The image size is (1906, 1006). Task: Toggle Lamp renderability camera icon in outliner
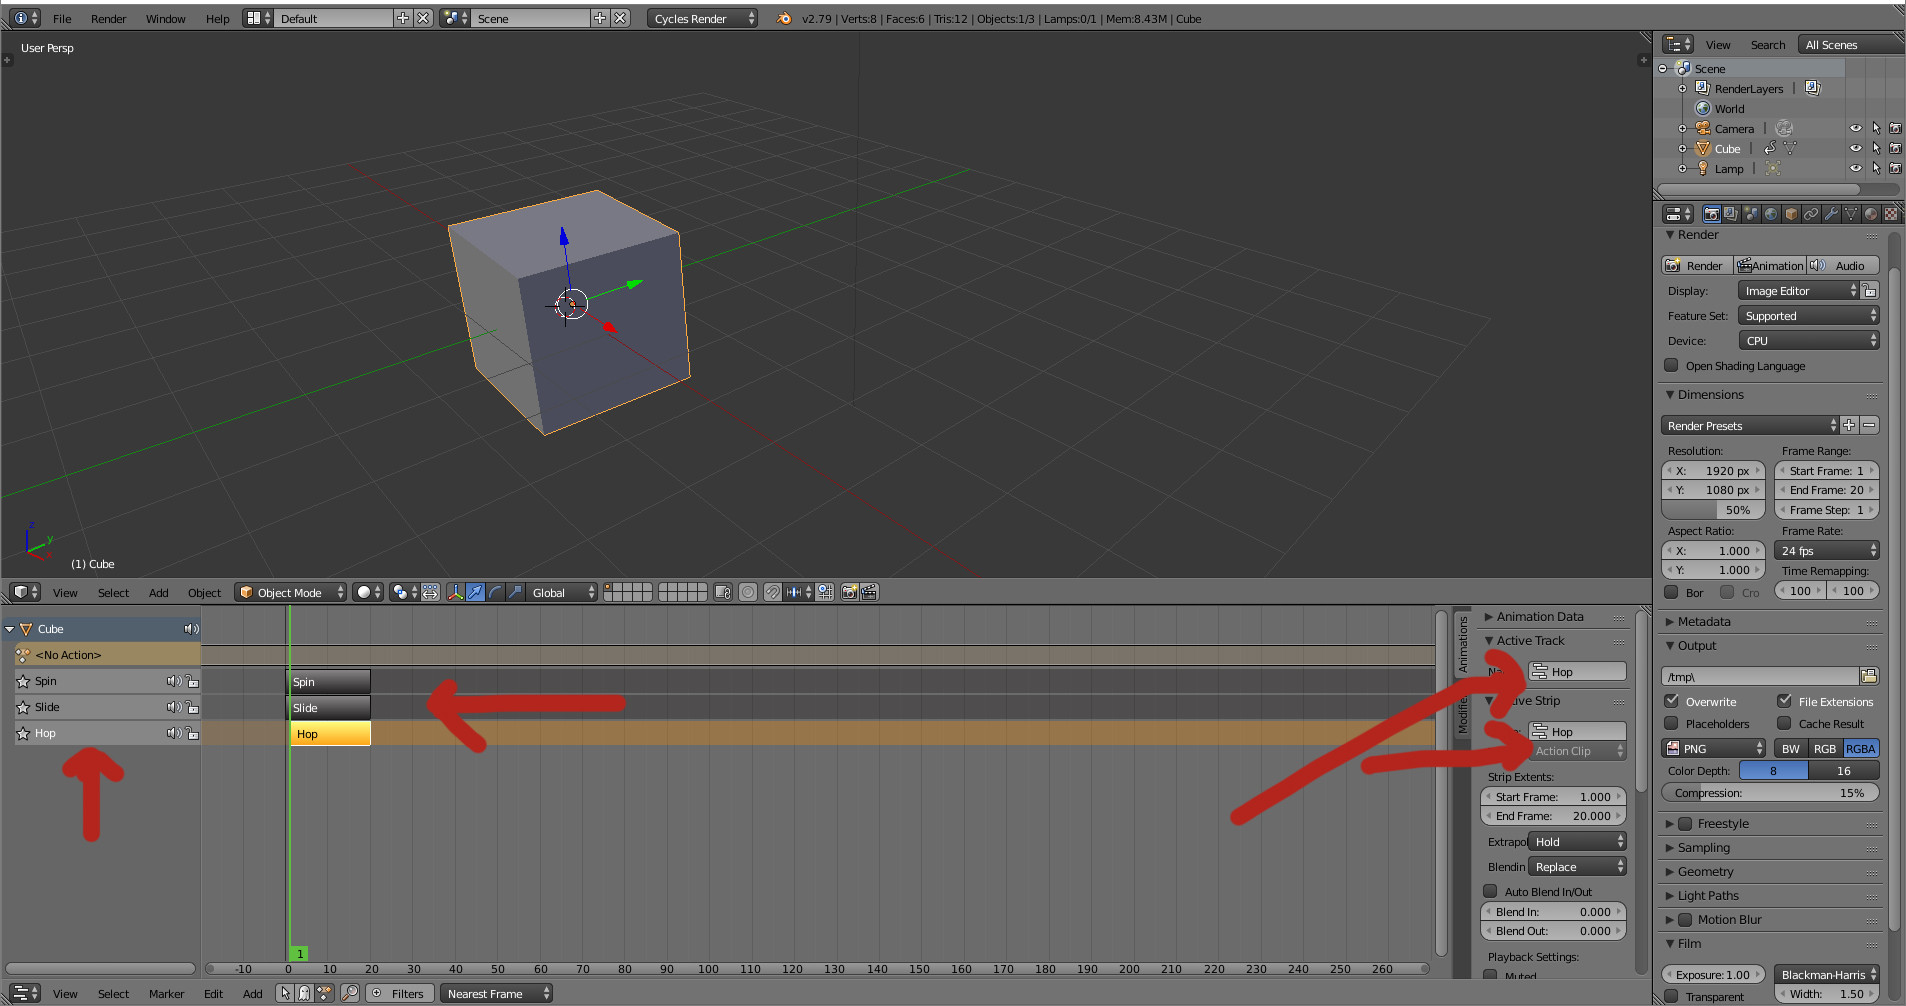(x=1895, y=168)
